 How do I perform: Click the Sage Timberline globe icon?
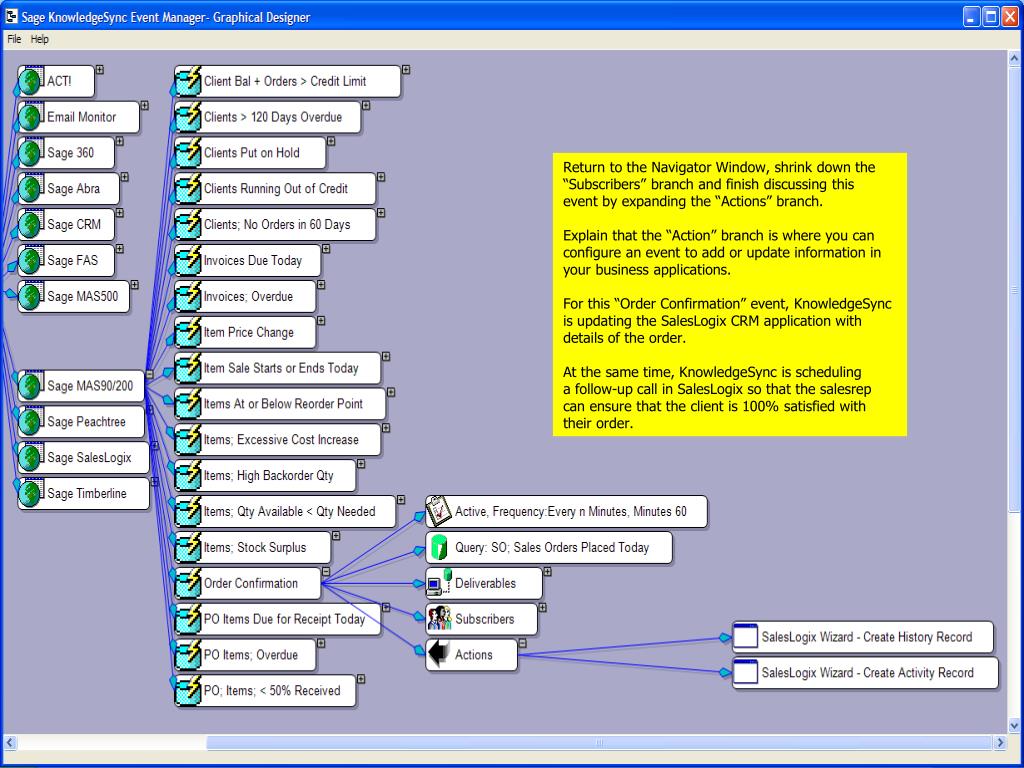pos(31,494)
